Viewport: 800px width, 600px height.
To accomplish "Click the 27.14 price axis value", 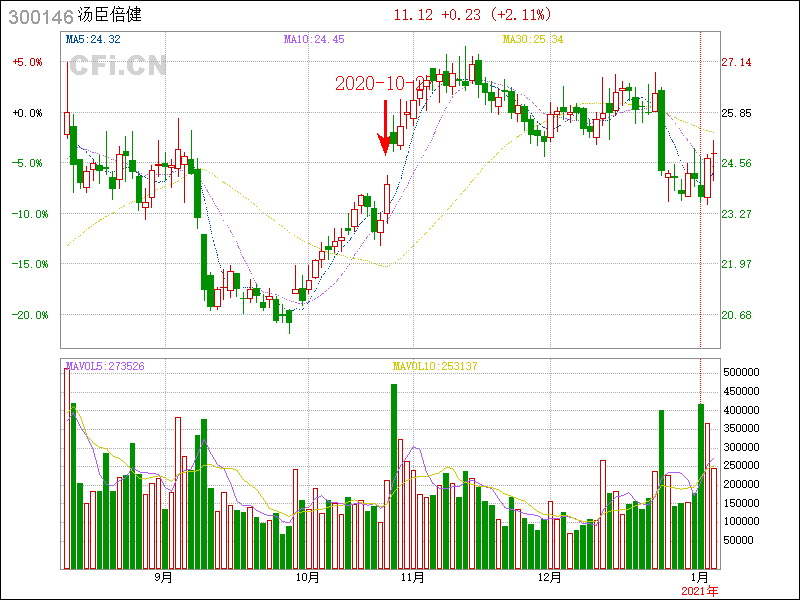I will coord(736,62).
